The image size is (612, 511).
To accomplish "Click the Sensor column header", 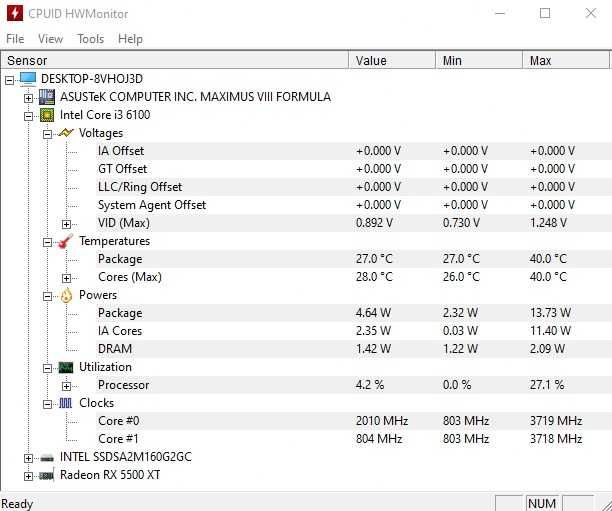I will tap(174, 61).
